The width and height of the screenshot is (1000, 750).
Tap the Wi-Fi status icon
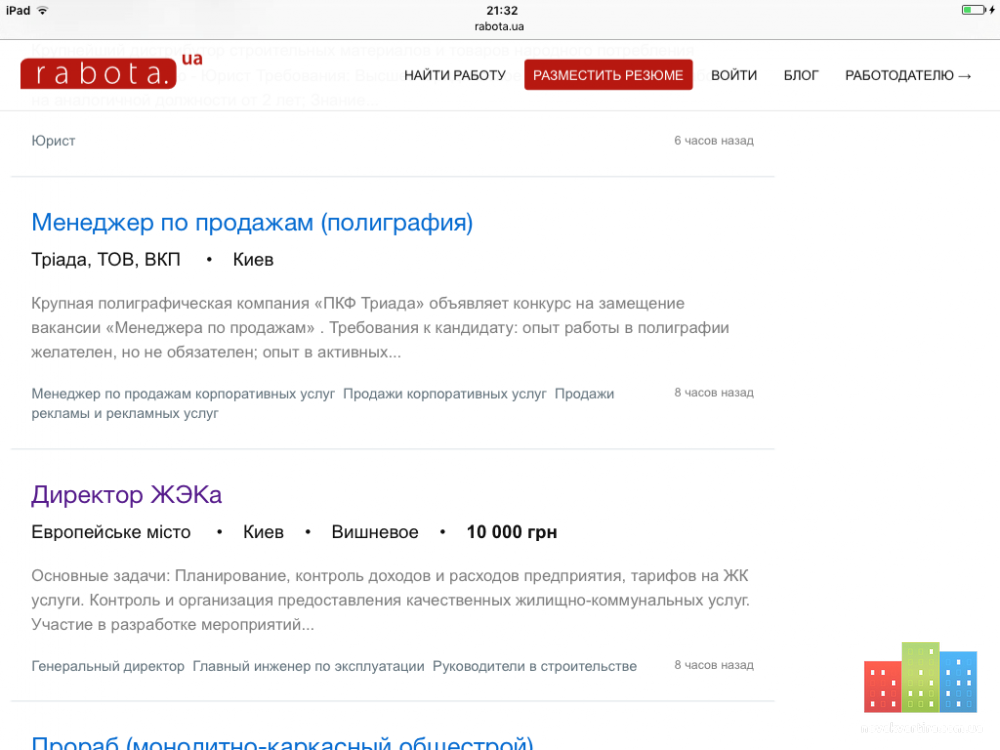tap(43, 10)
